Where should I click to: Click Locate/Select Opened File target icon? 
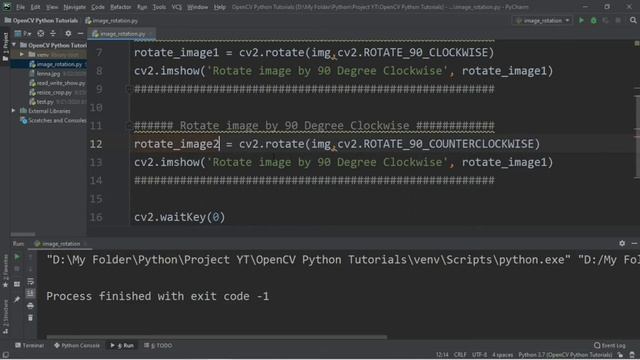point(40,33)
